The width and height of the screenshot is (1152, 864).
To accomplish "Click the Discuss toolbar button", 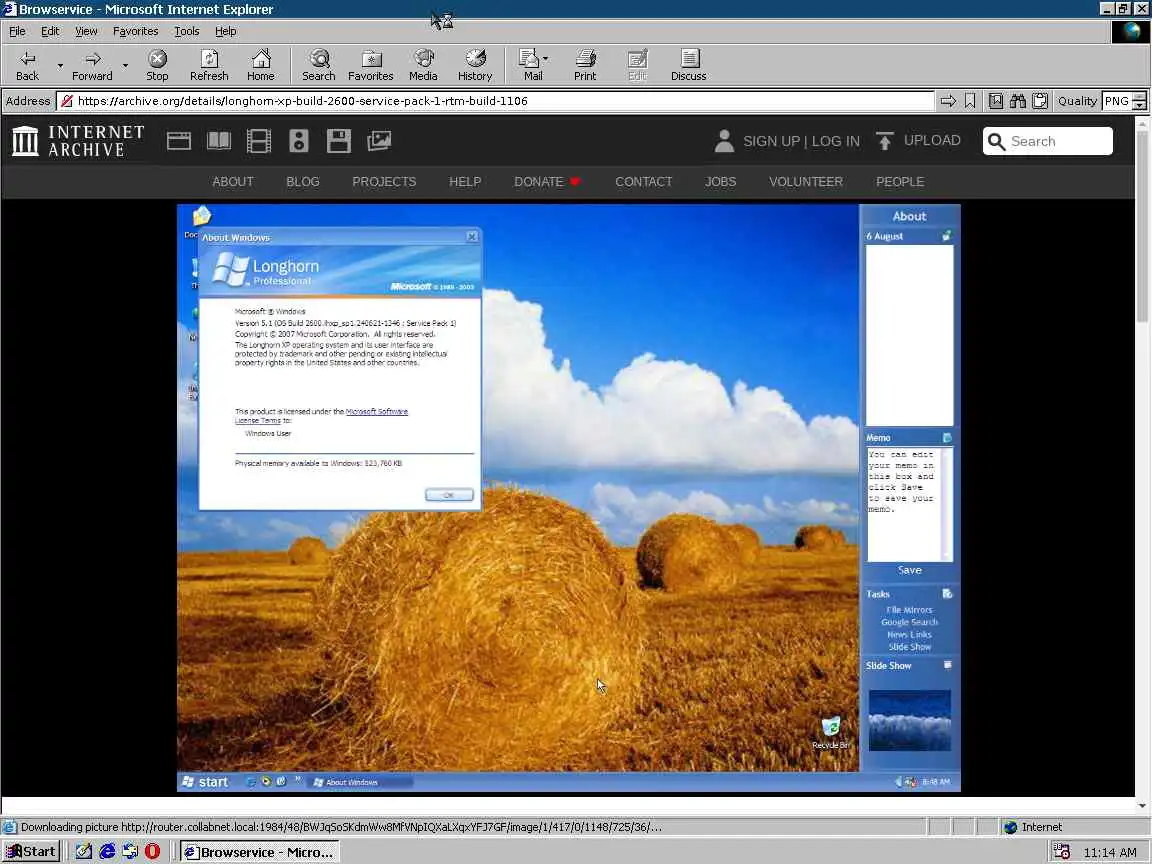I will pos(689,65).
